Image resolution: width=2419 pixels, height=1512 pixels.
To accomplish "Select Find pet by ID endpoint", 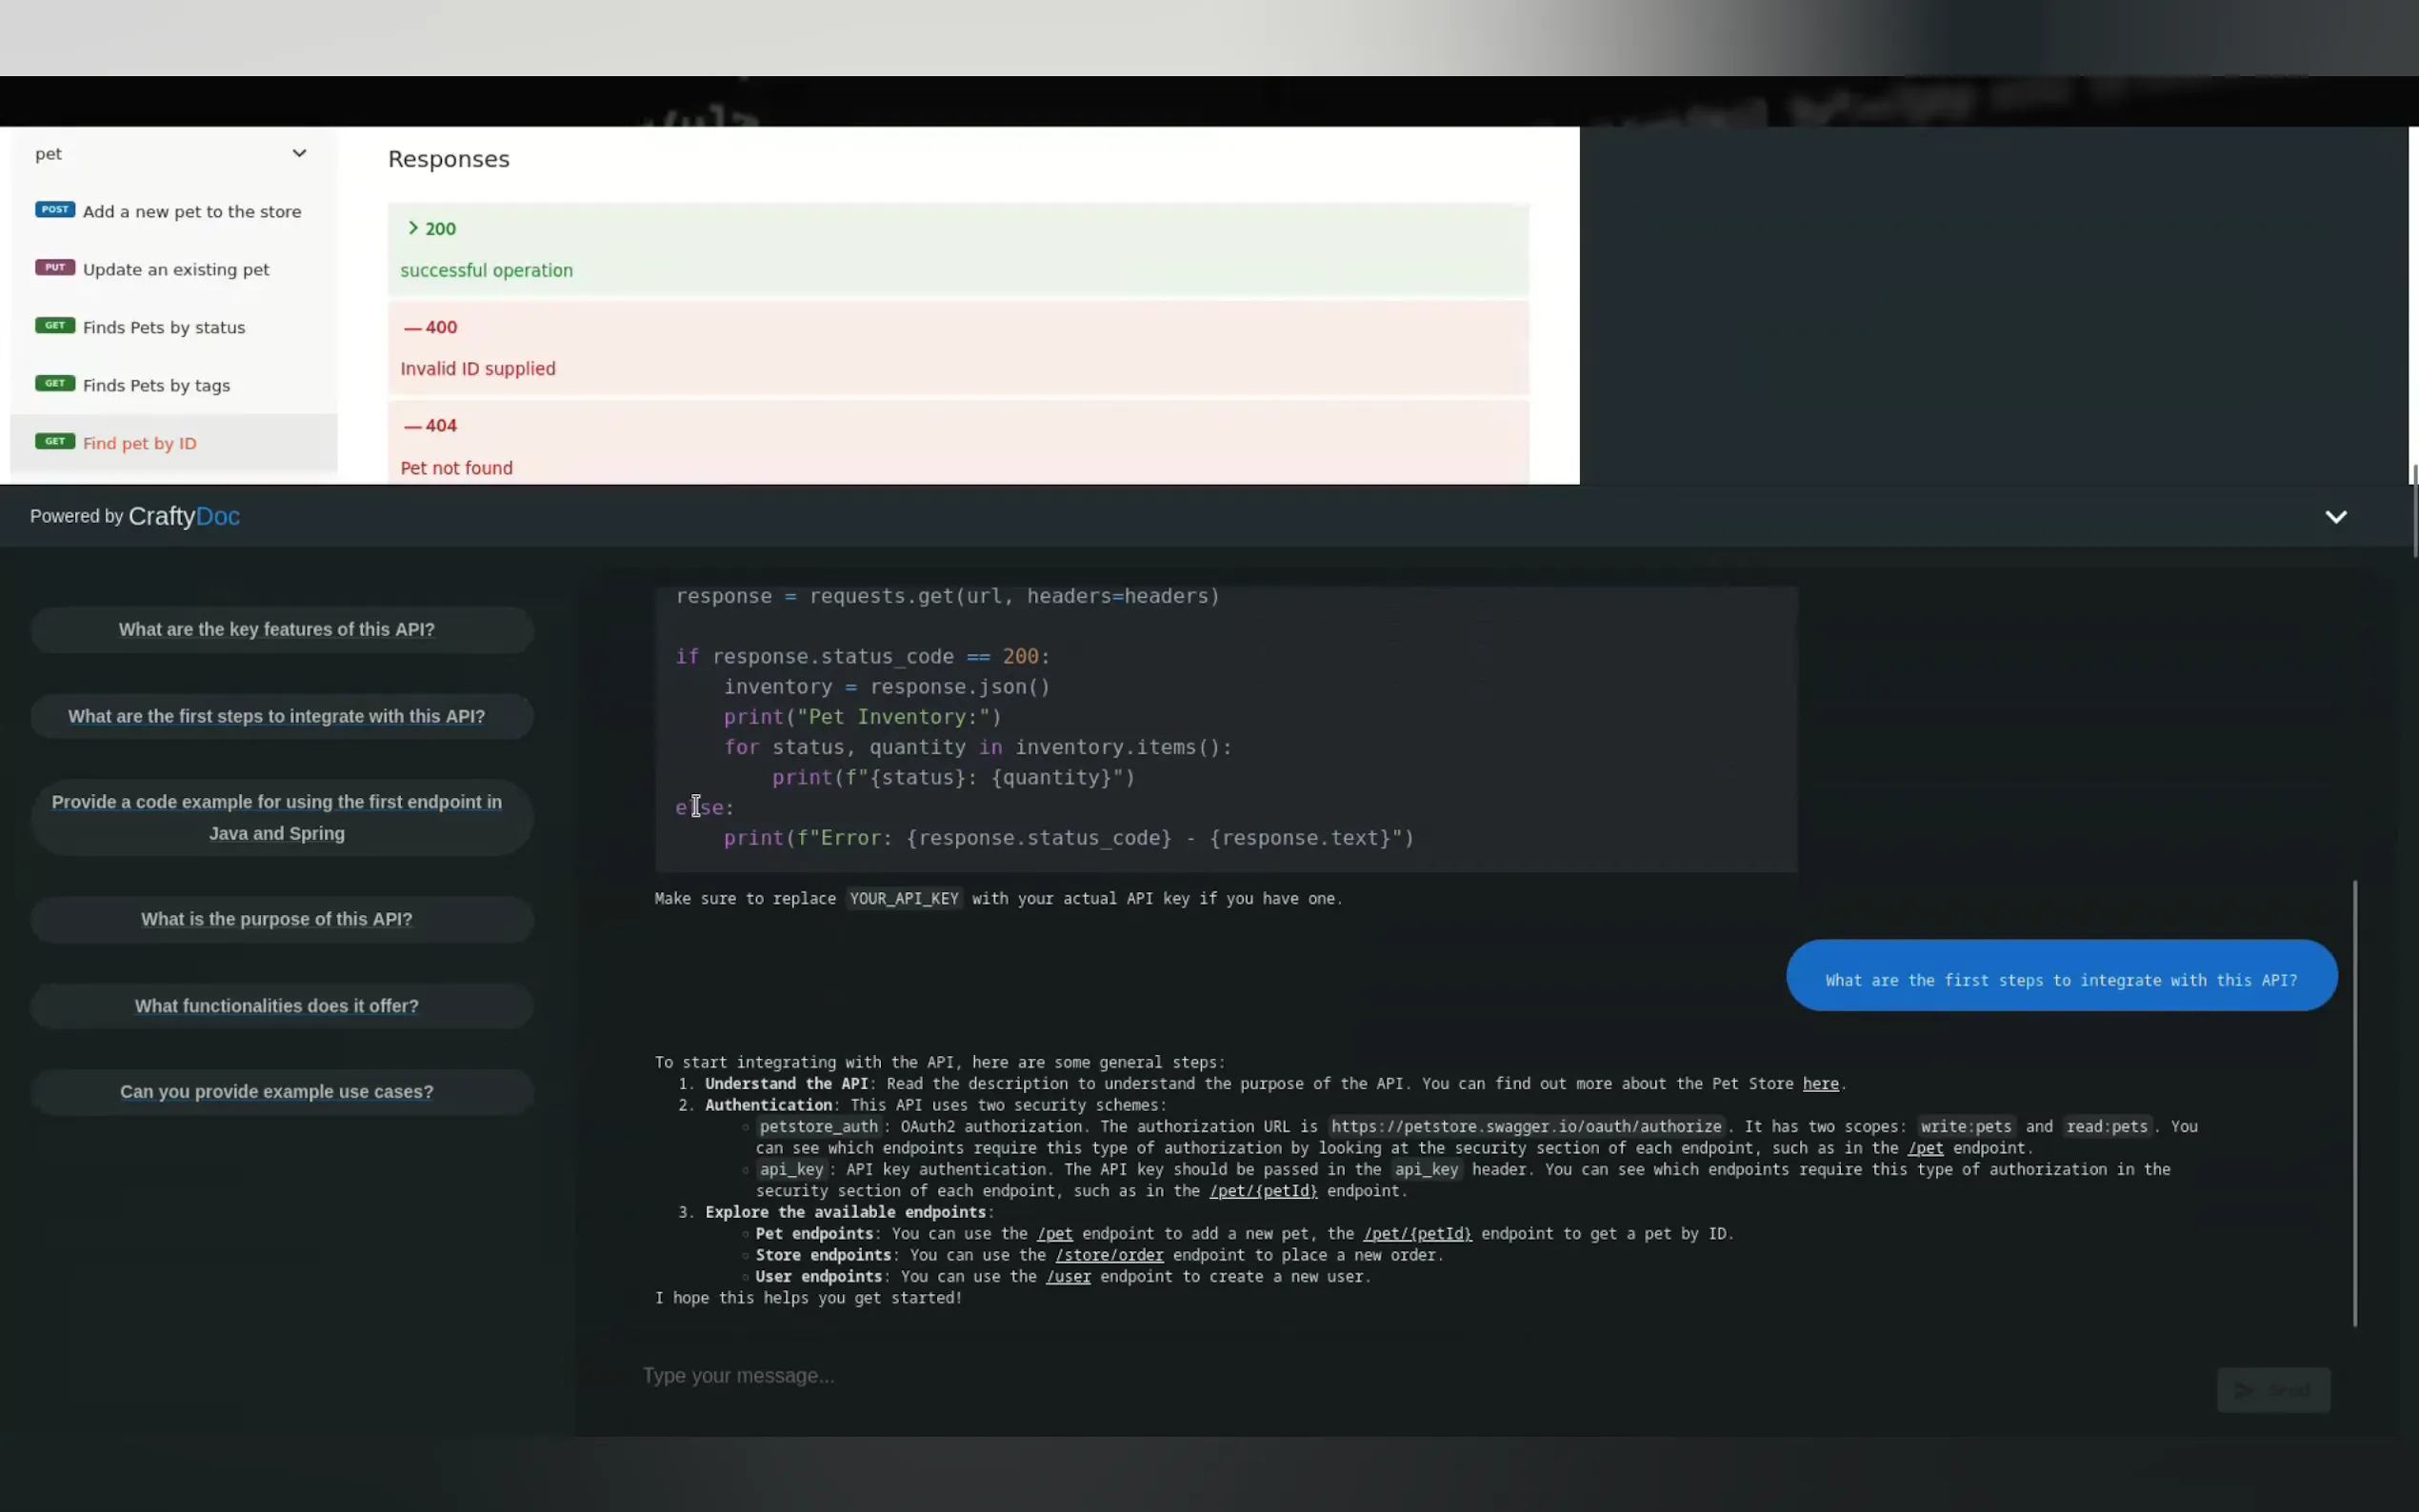I will tap(140, 444).
